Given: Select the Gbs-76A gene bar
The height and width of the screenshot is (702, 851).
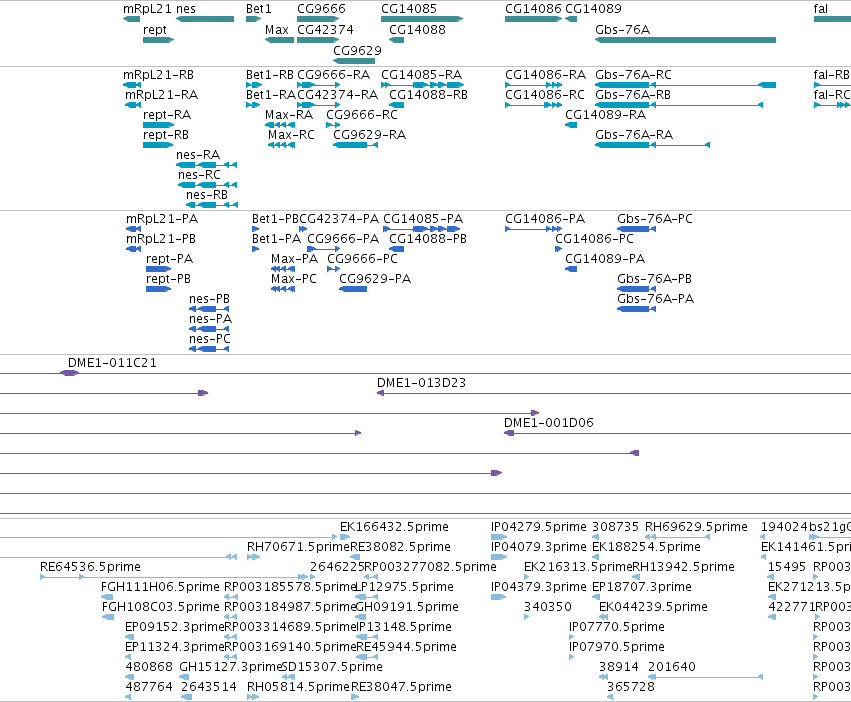Looking at the screenshot, I should pos(685,40).
